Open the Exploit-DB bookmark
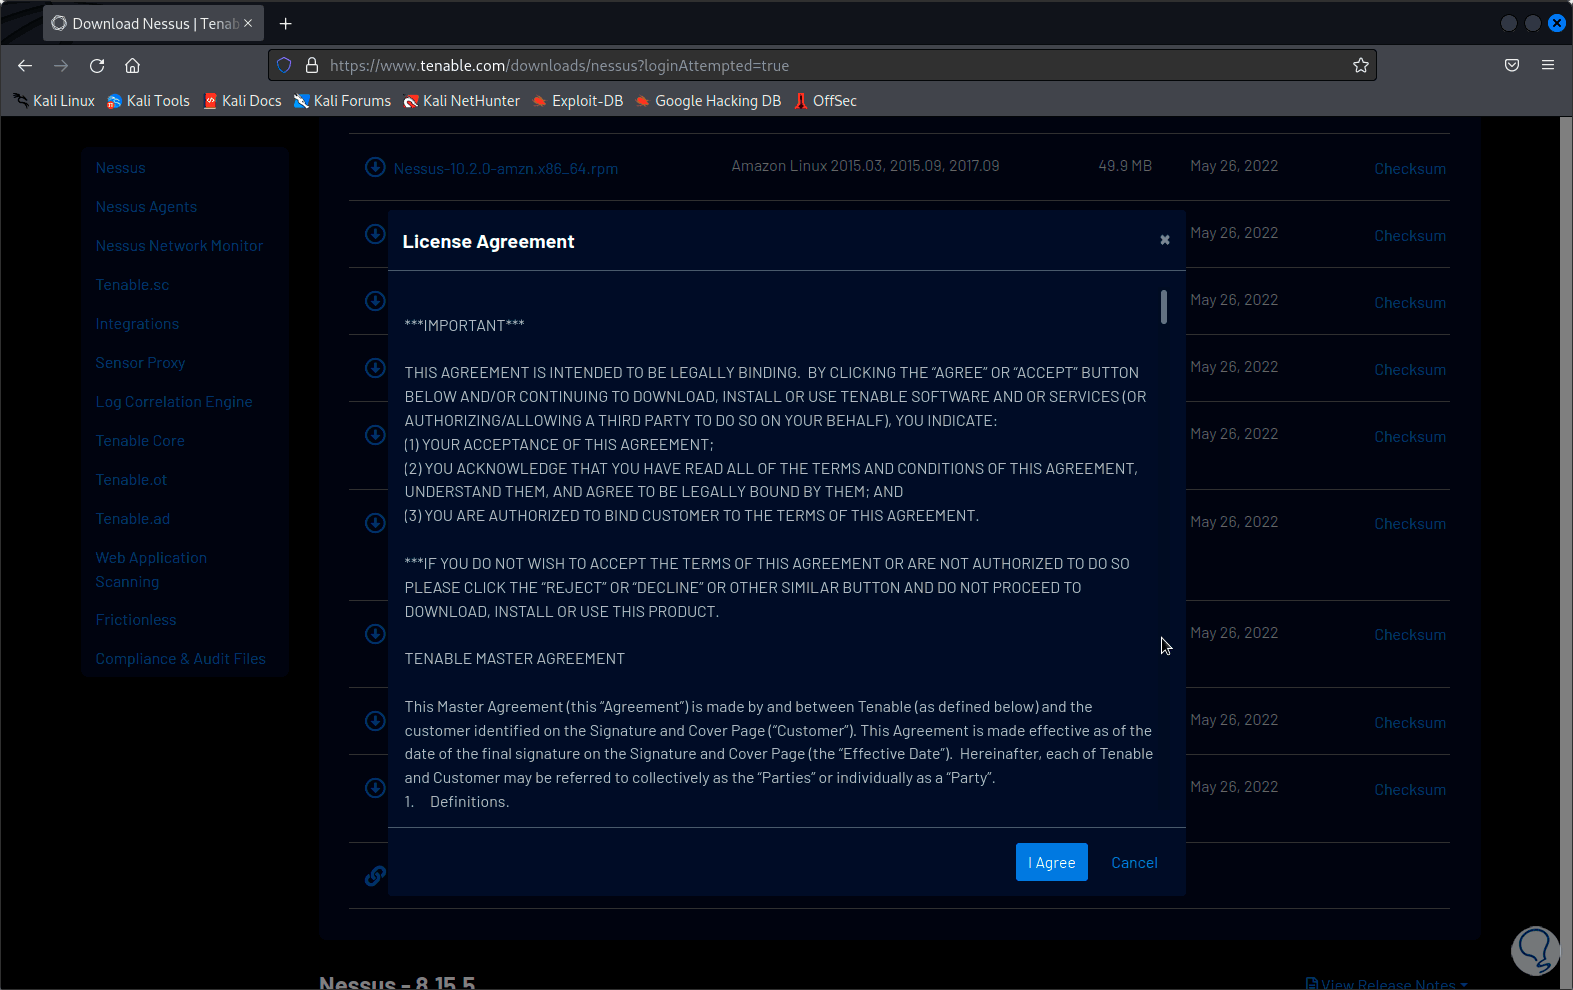1573x990 pixels. click(x=578, y=101)
